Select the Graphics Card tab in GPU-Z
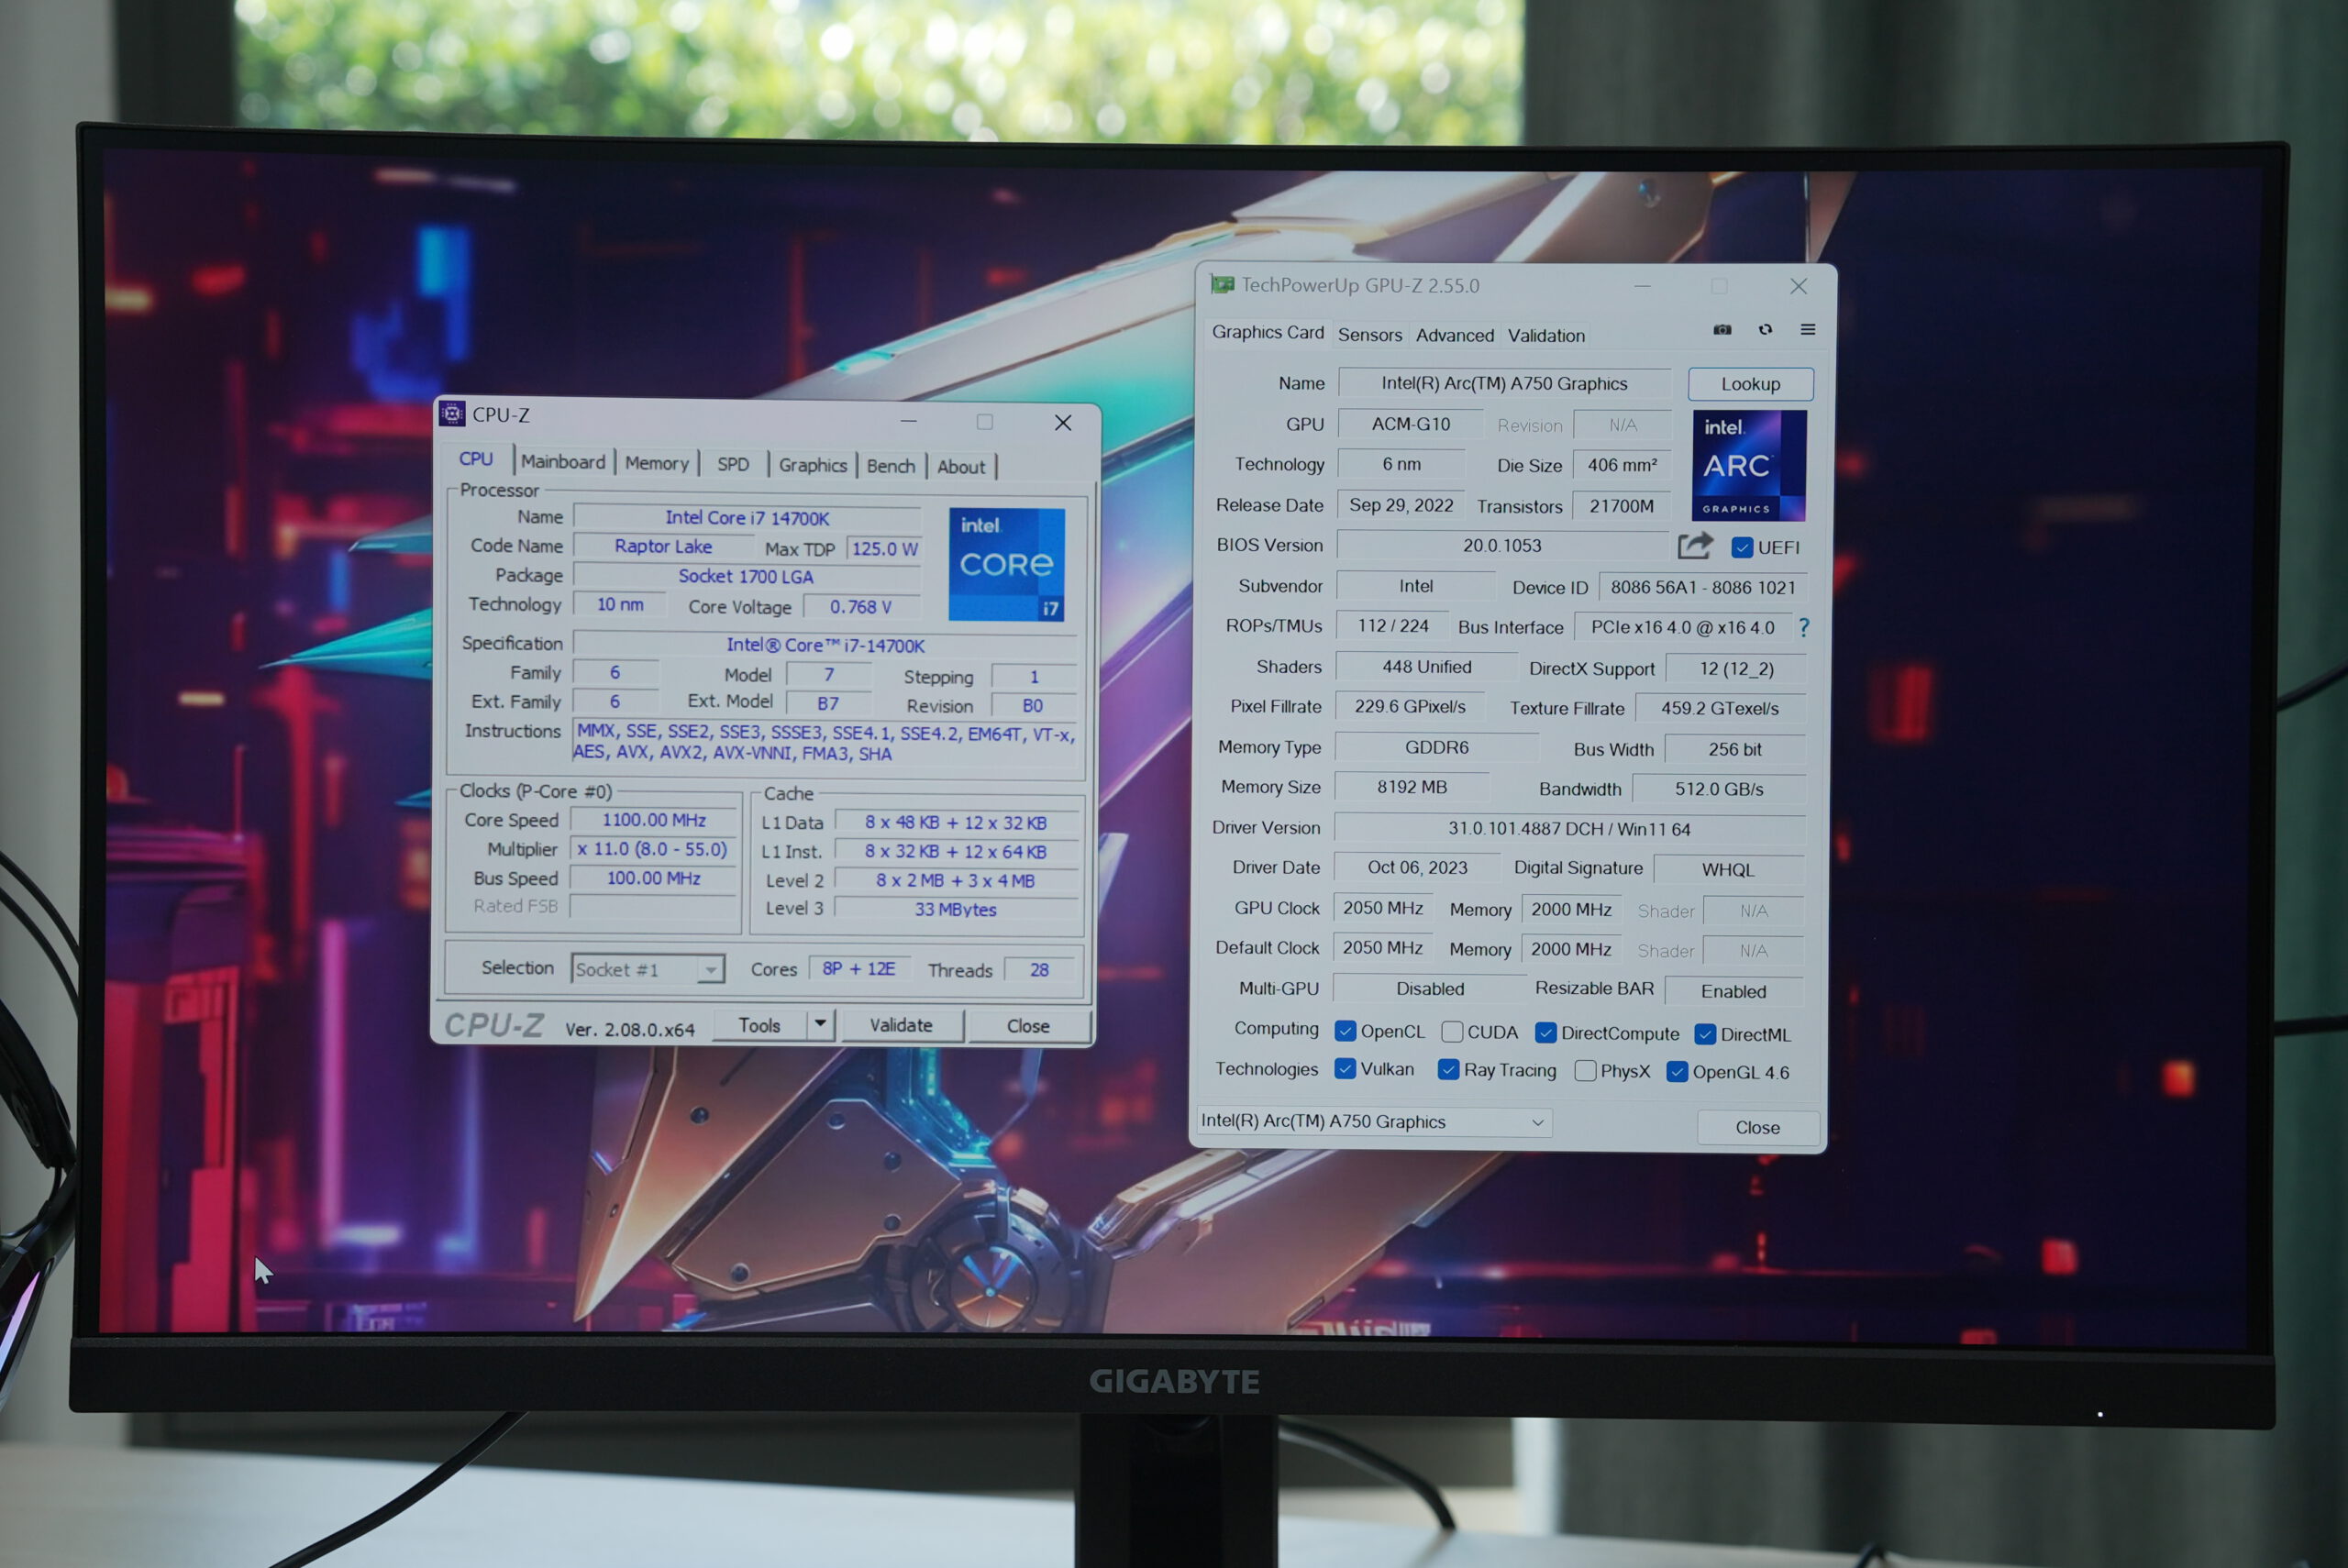 pos(1267,332)
